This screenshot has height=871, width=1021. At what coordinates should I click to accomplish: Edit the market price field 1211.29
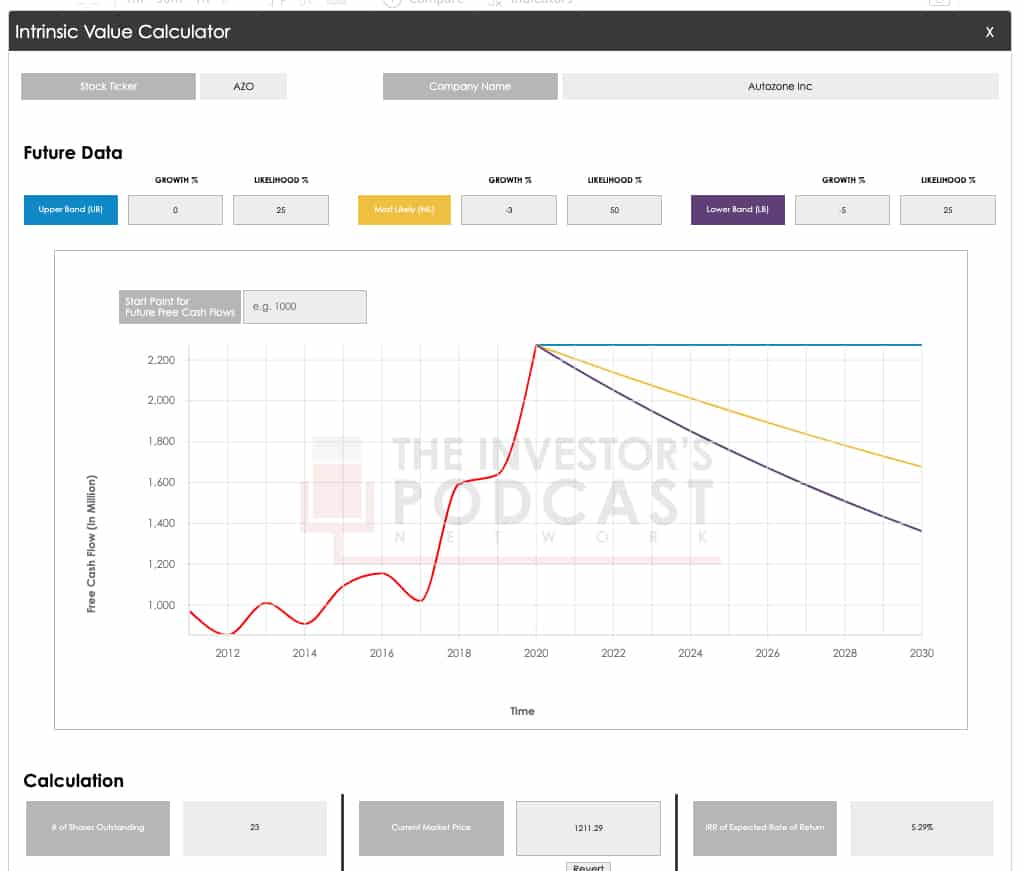point(589,828)
